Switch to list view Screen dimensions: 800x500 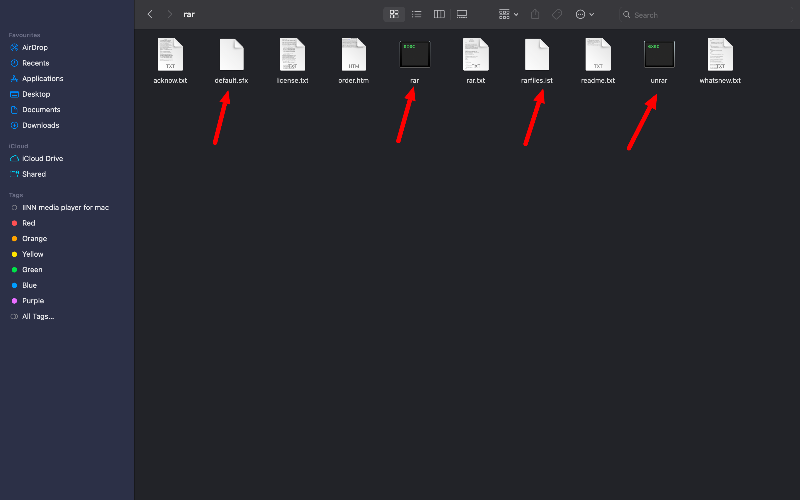click(416, 14)
